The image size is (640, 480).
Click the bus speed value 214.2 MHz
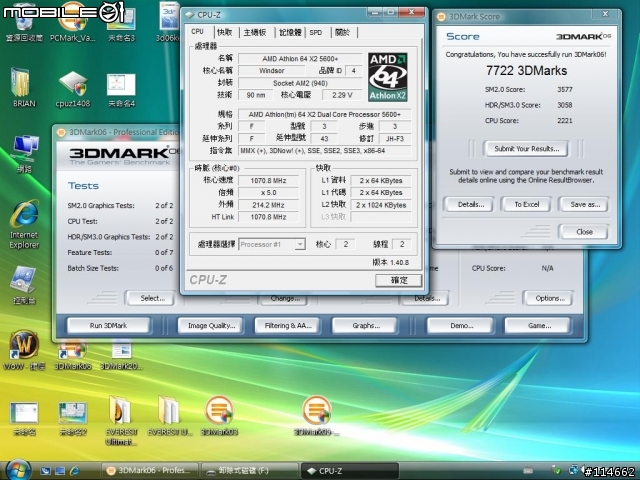268,205
